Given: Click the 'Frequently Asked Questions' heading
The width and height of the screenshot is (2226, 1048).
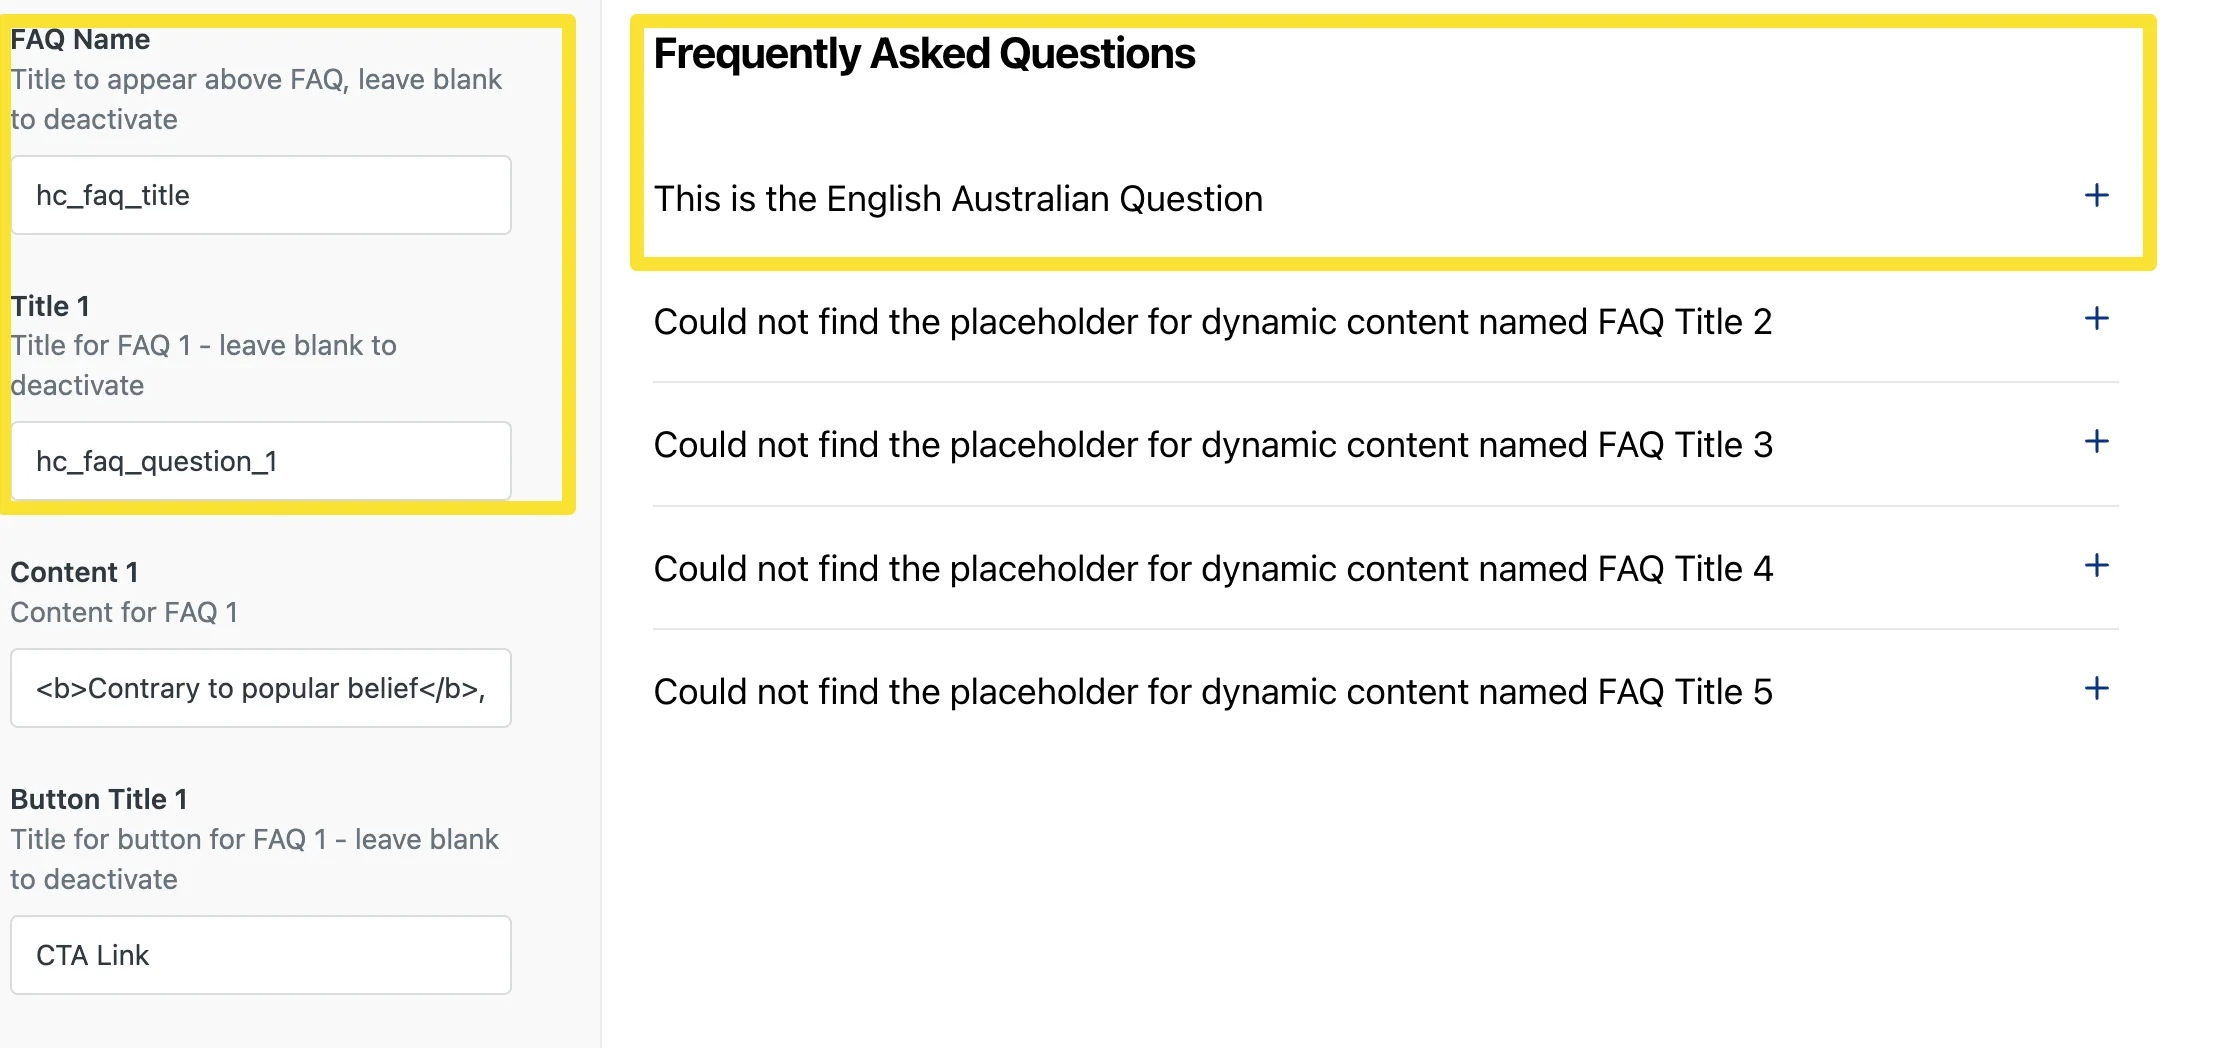Looking at the screenshot, I should point(924,54).
